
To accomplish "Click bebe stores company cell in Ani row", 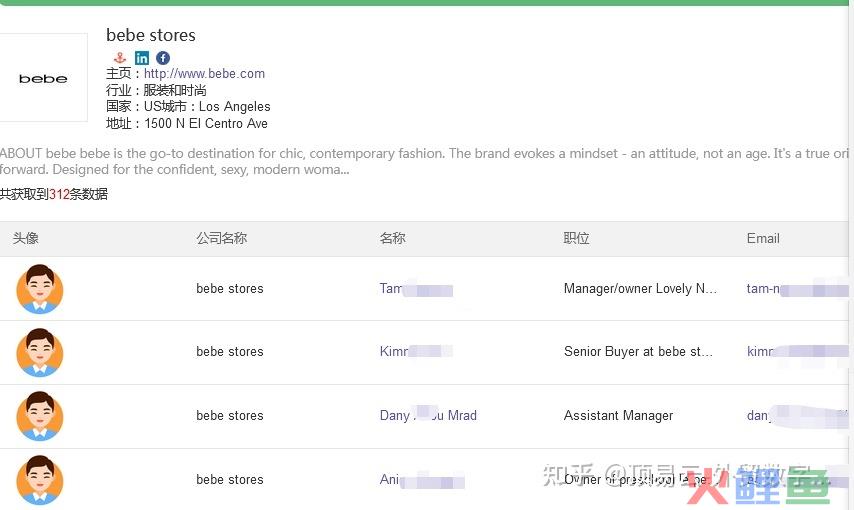I will 230,479.
